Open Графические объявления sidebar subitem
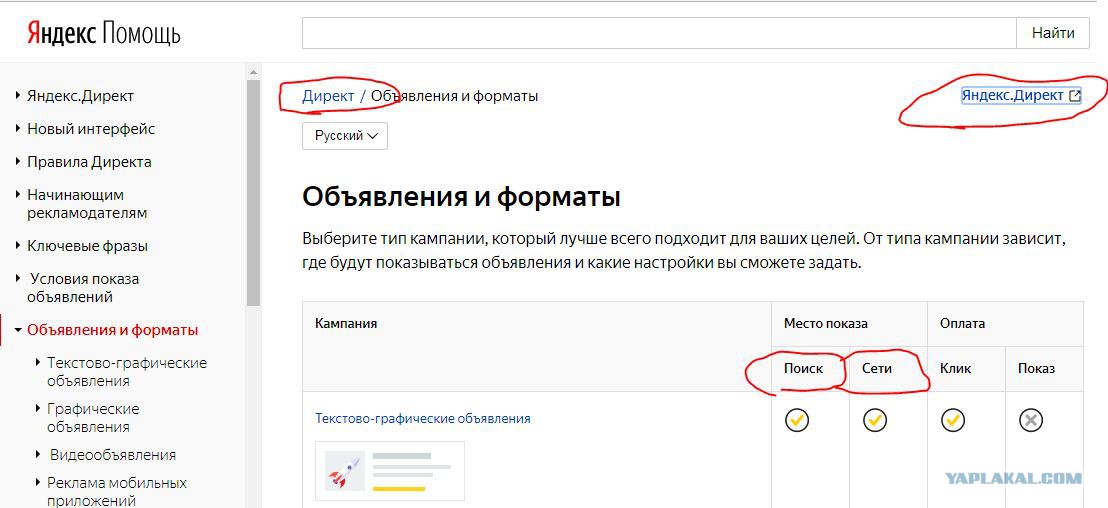1108x508 pixels. tap(93, 418)
